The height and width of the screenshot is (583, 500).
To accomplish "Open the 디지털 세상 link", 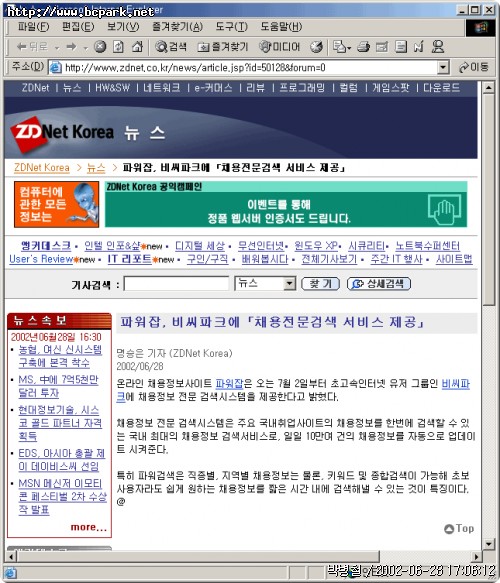I will pos(200,246).
